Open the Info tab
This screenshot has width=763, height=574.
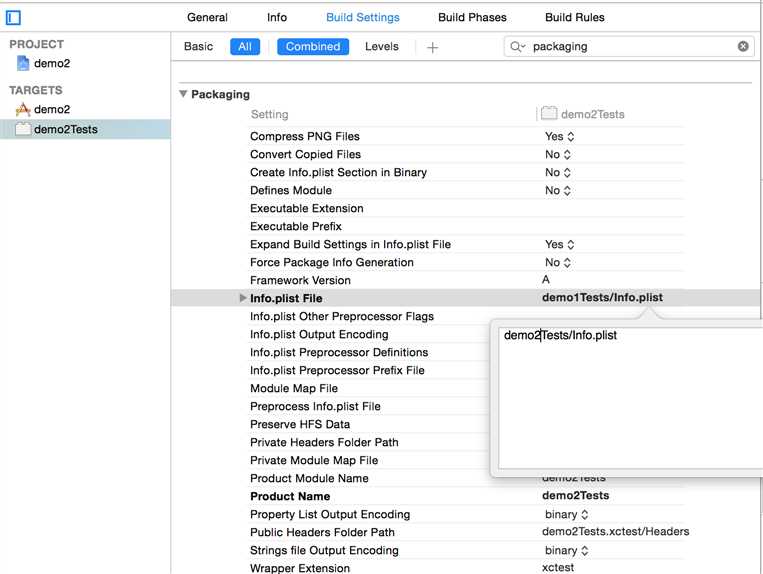pyautogui.click(x=277, y=18)
